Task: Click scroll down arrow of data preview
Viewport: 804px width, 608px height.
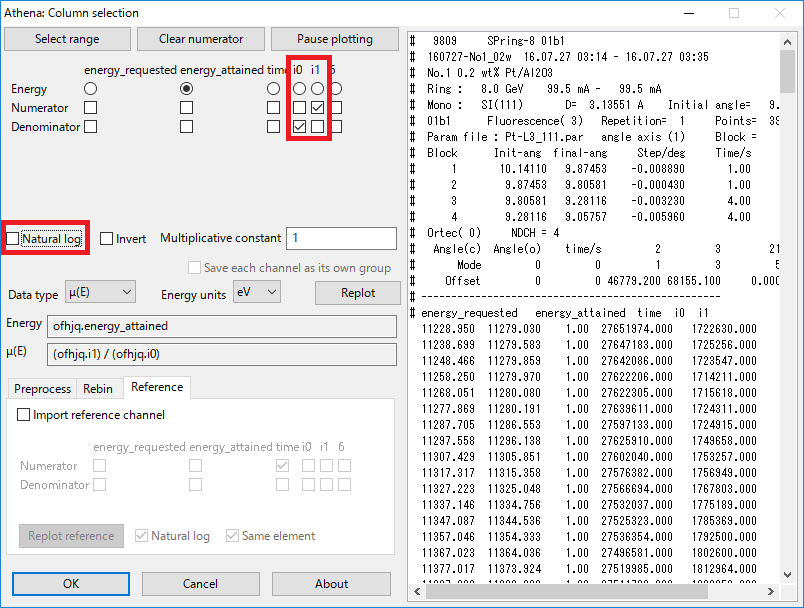Action: (788, 575)
